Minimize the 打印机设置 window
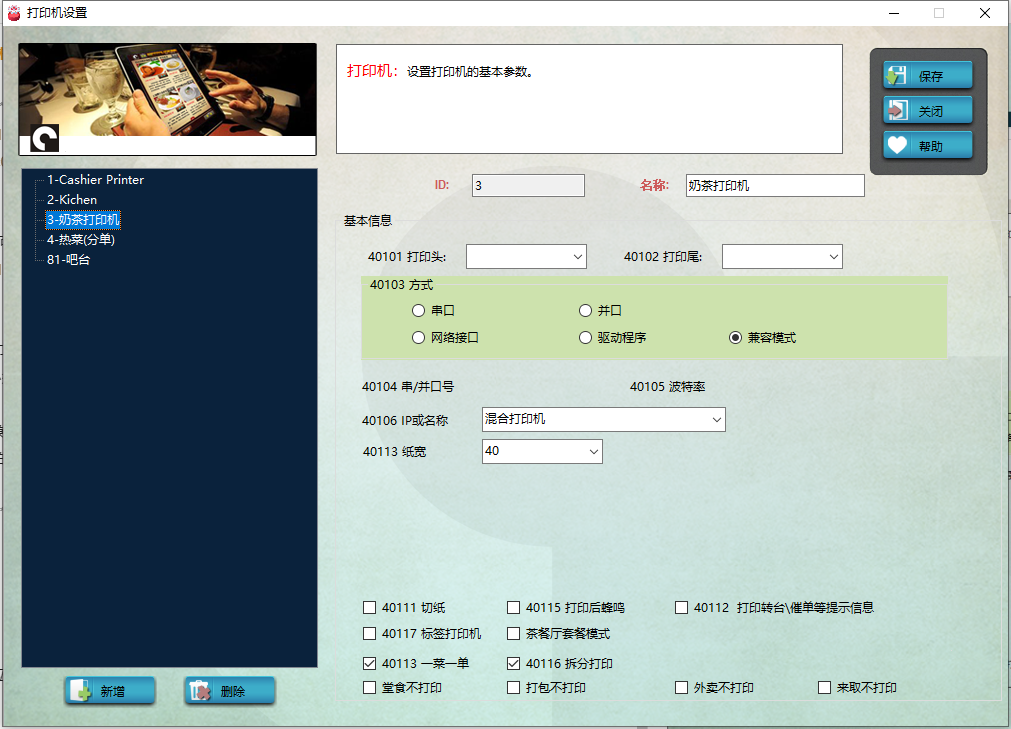1011x729 pixels. tap(894, 13)
